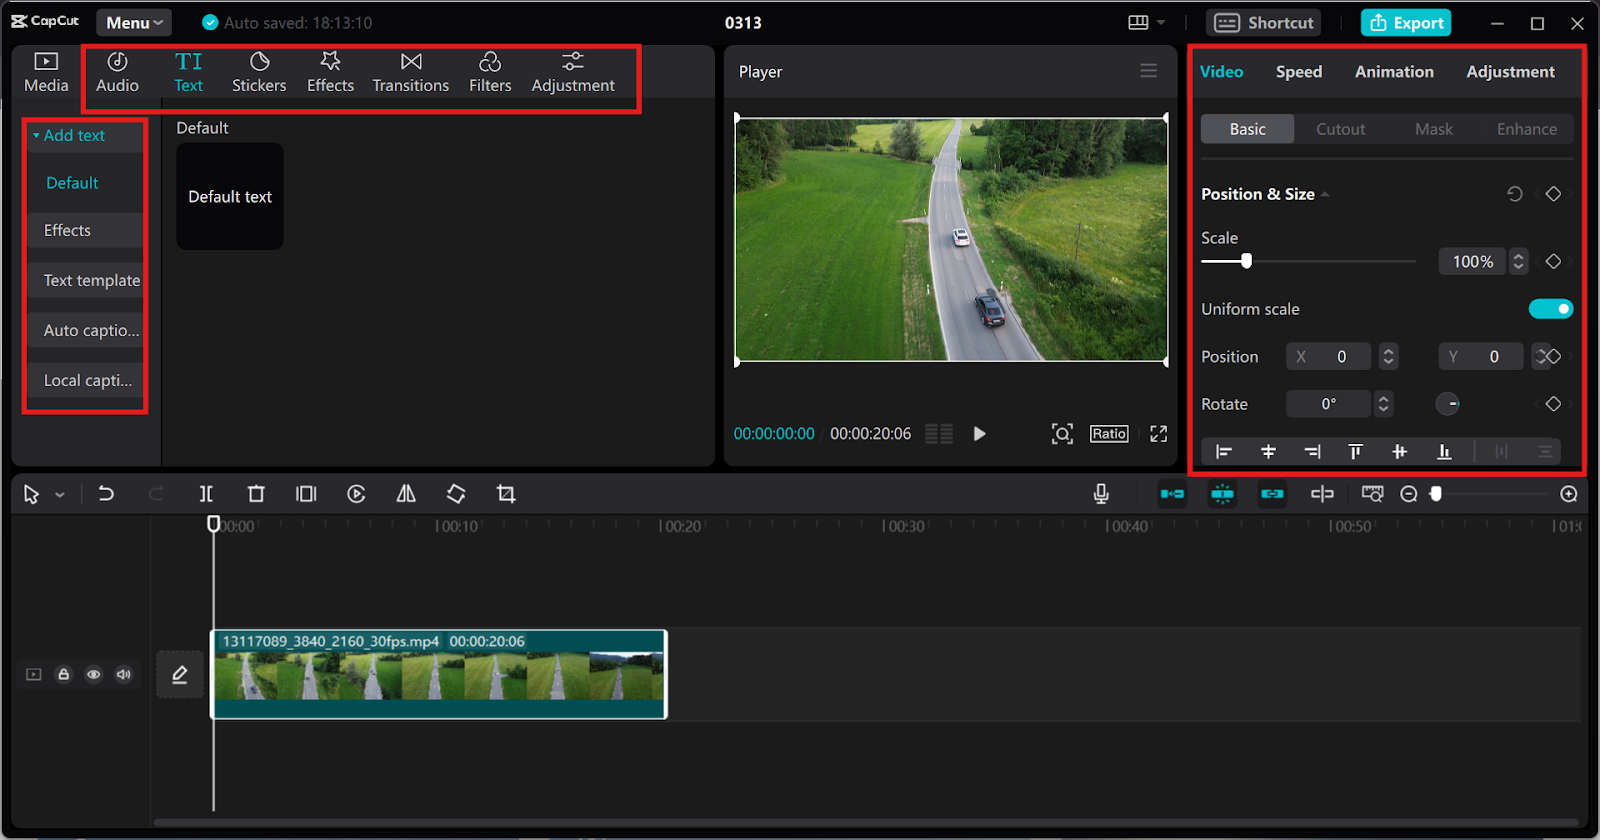Click the Export button
This screenshot has width=1600, height=840.
point(1406,22)
